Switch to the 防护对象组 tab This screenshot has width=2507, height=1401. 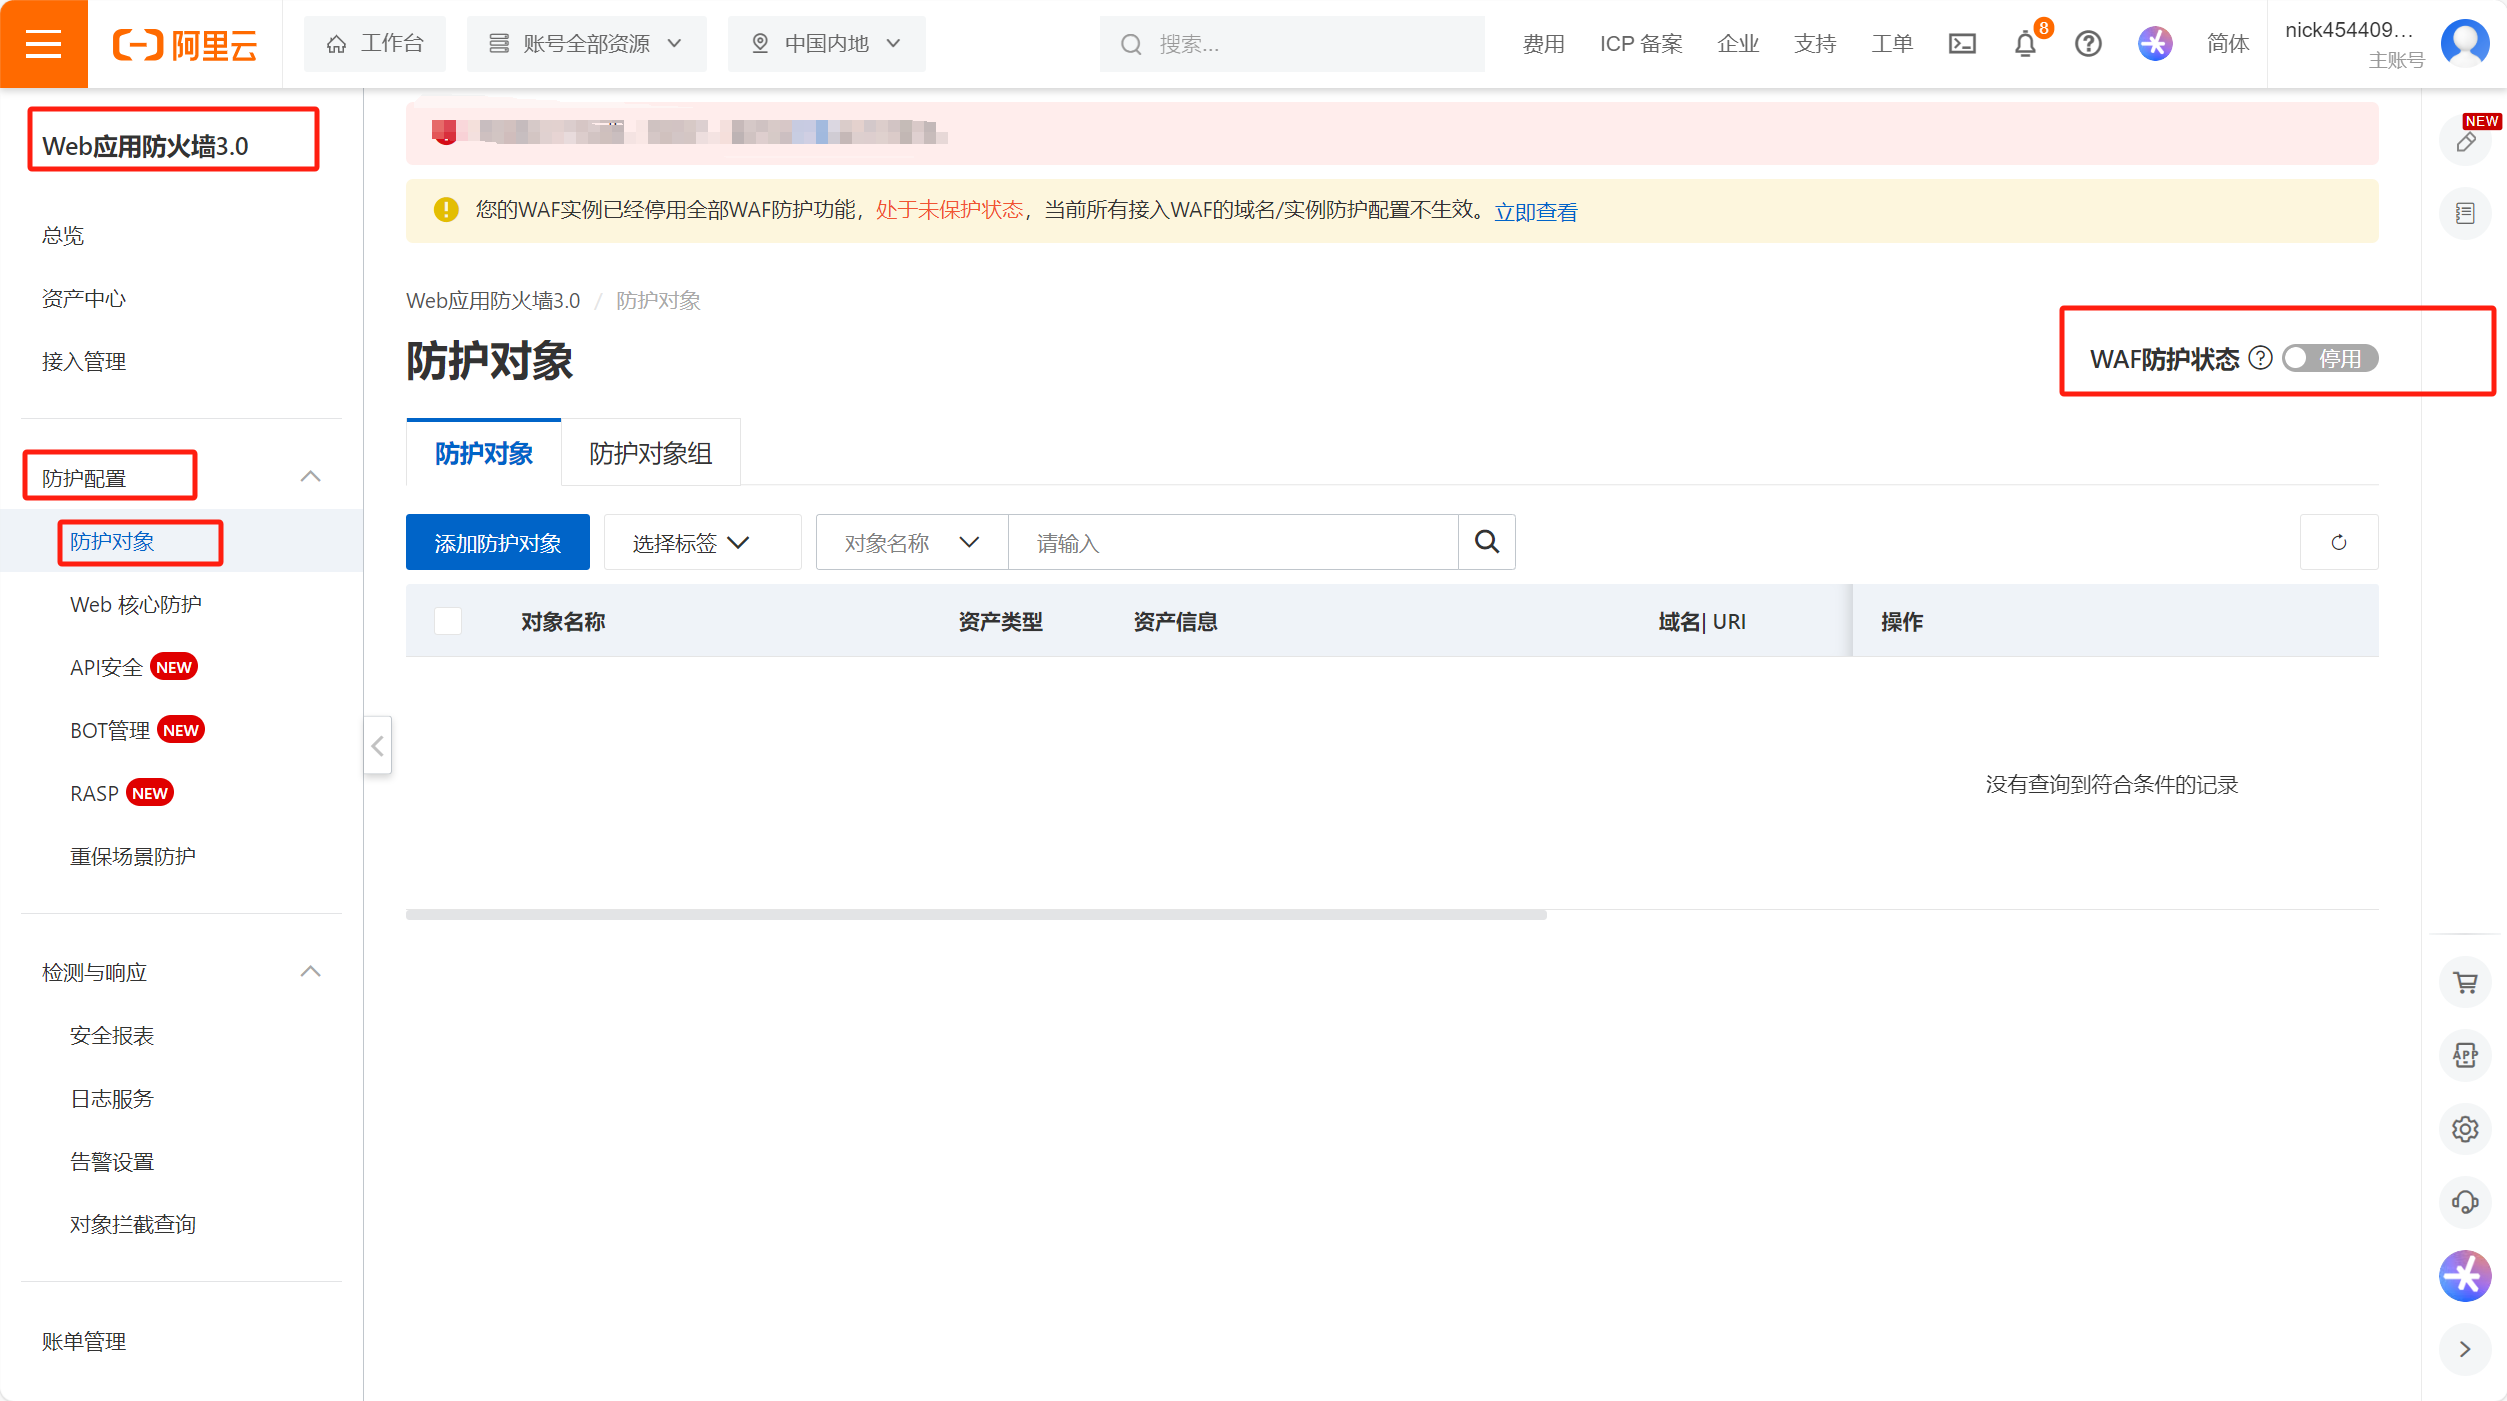pyautogui.click(x=650, y=453)
